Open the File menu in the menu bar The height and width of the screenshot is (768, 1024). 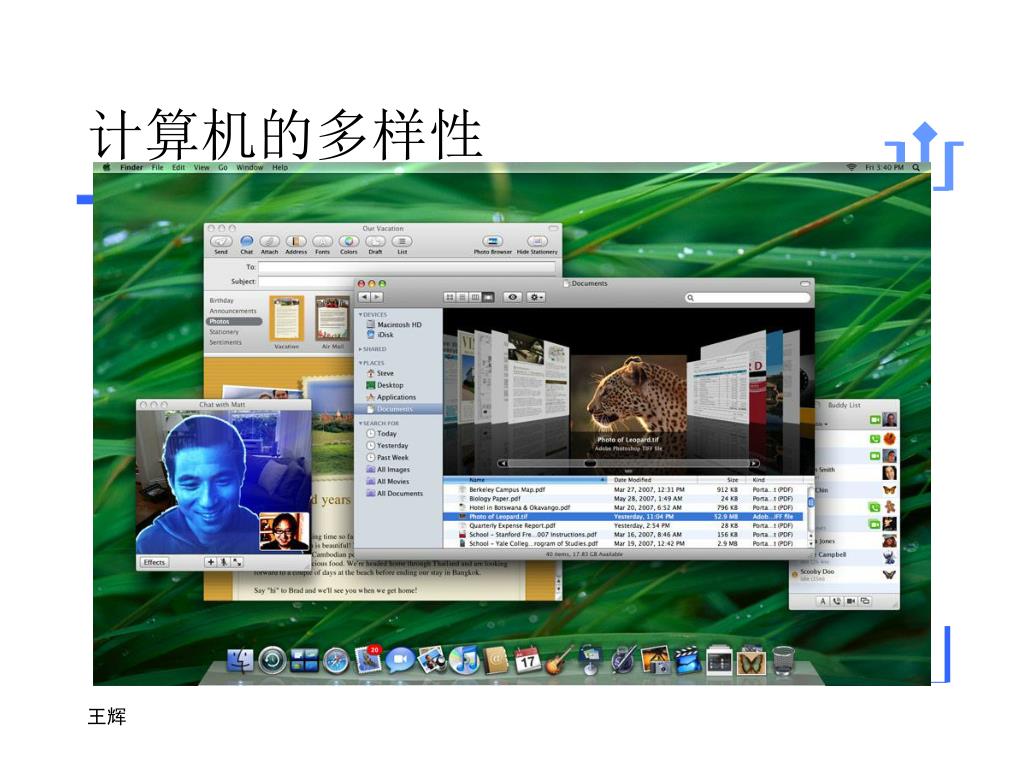(x=158, y=167)
